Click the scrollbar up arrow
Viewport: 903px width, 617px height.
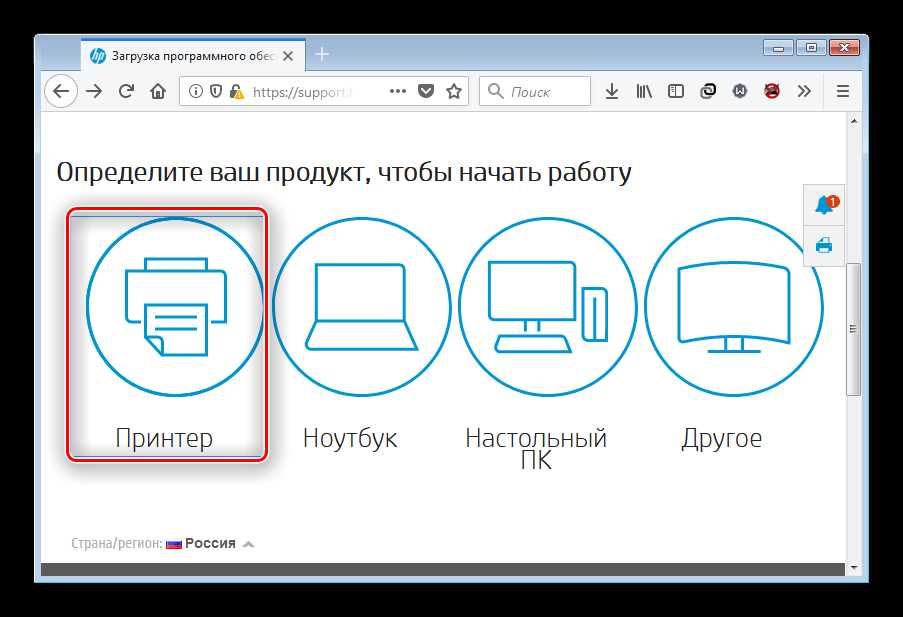click(x=853, y=121)
